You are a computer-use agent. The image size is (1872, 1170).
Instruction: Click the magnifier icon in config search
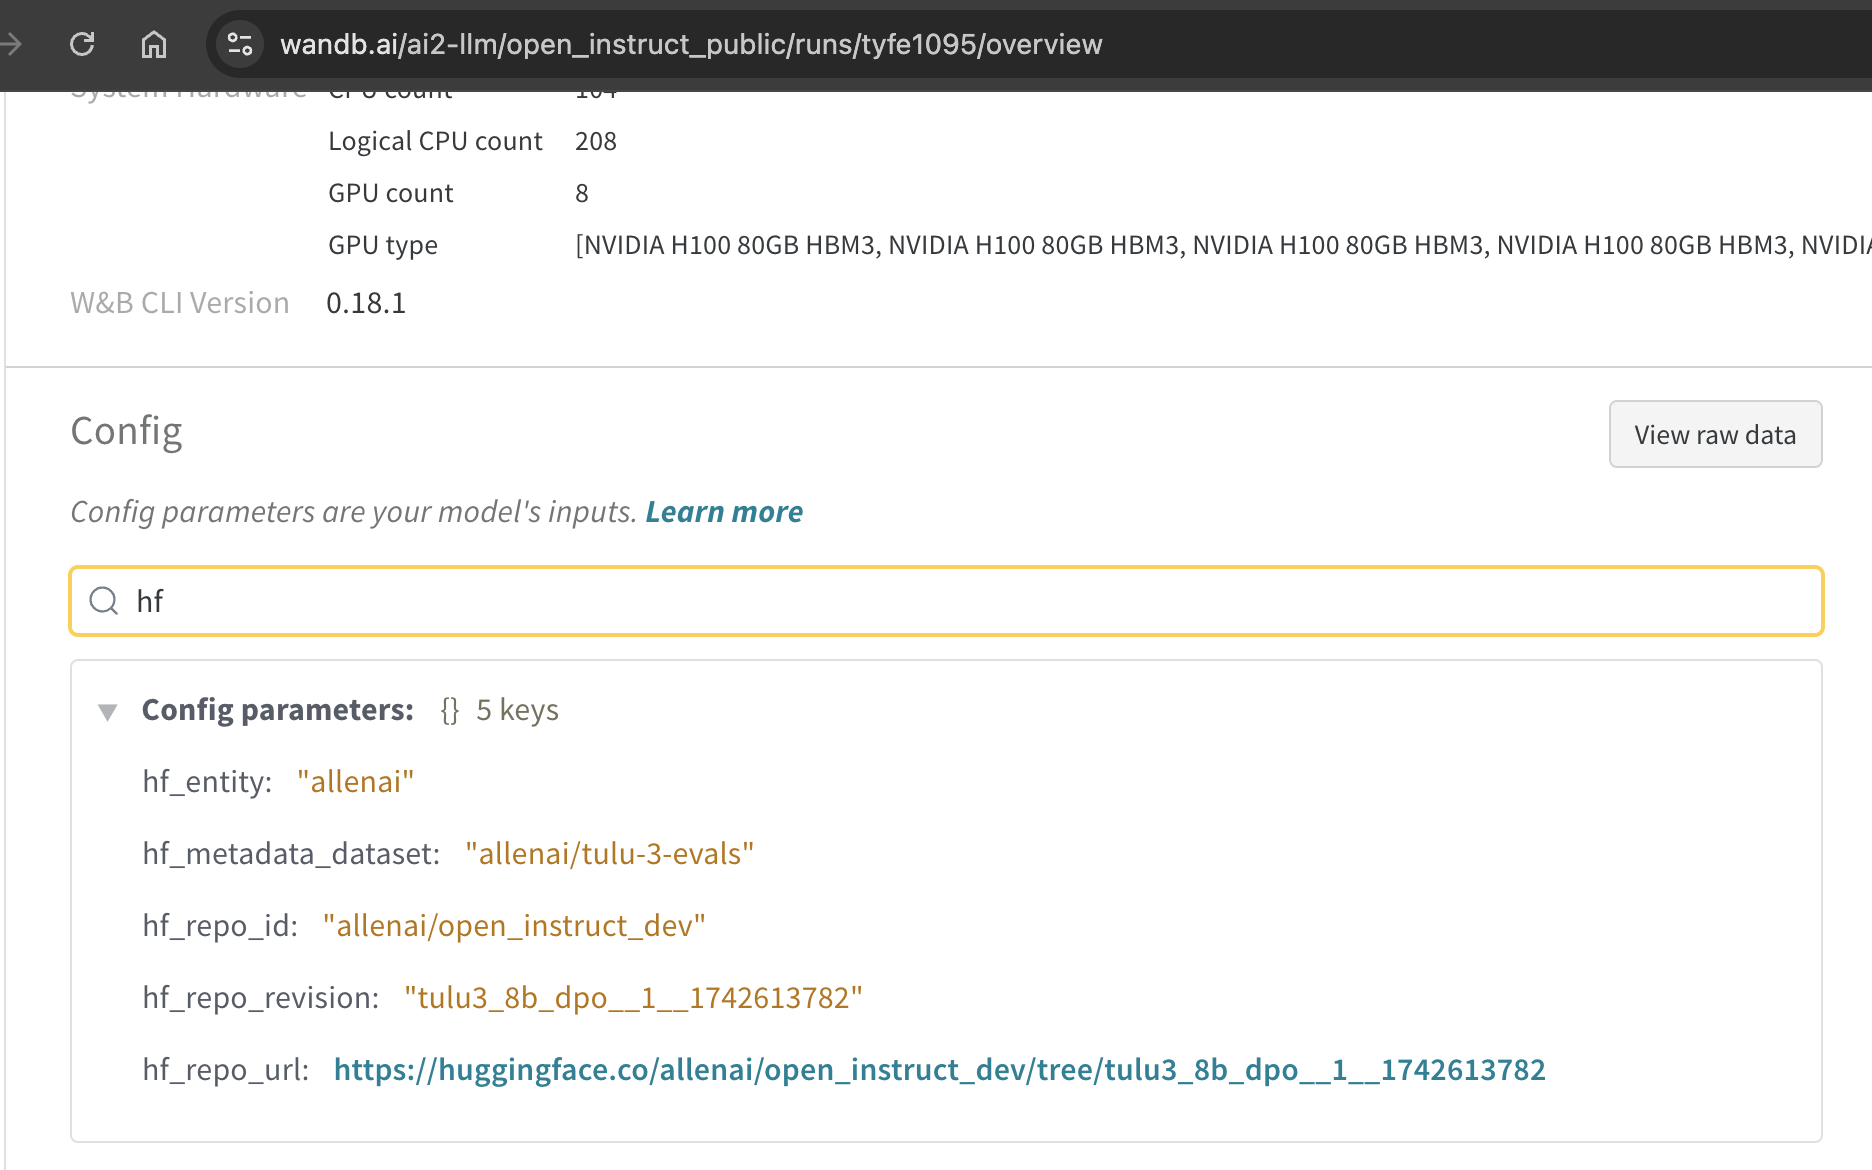click(x=104, y=601)
